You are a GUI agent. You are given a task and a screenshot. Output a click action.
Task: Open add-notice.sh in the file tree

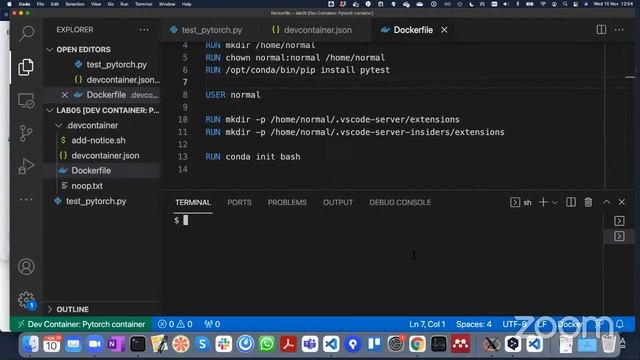(102, 140)
